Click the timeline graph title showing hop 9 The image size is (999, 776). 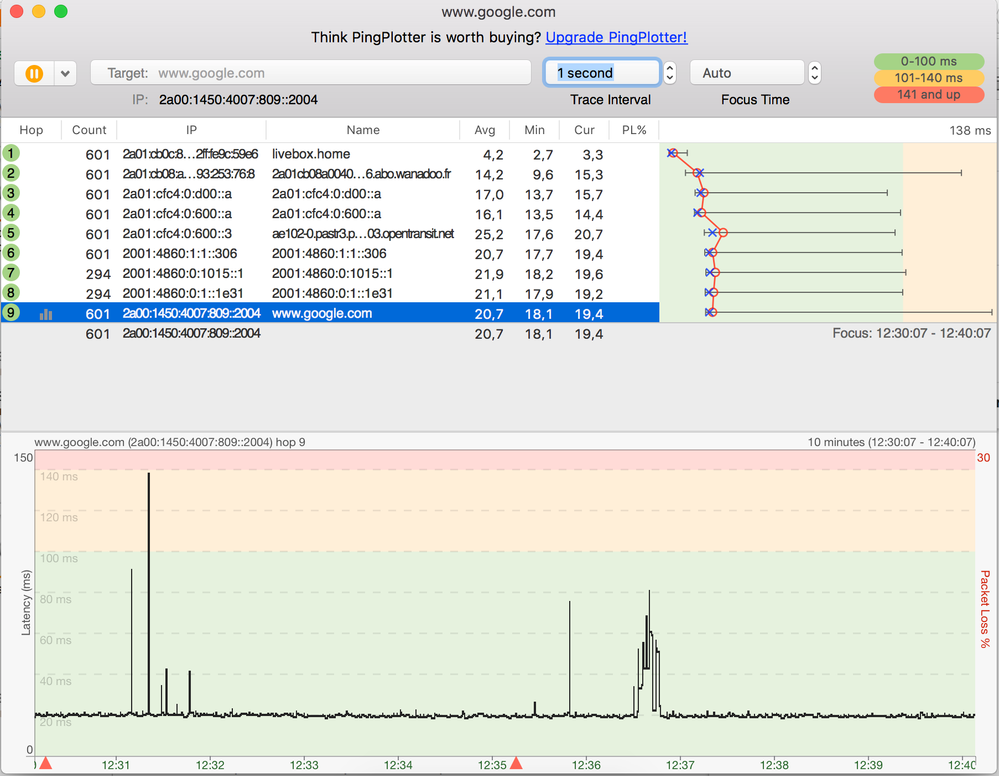(x=169, y=442)
